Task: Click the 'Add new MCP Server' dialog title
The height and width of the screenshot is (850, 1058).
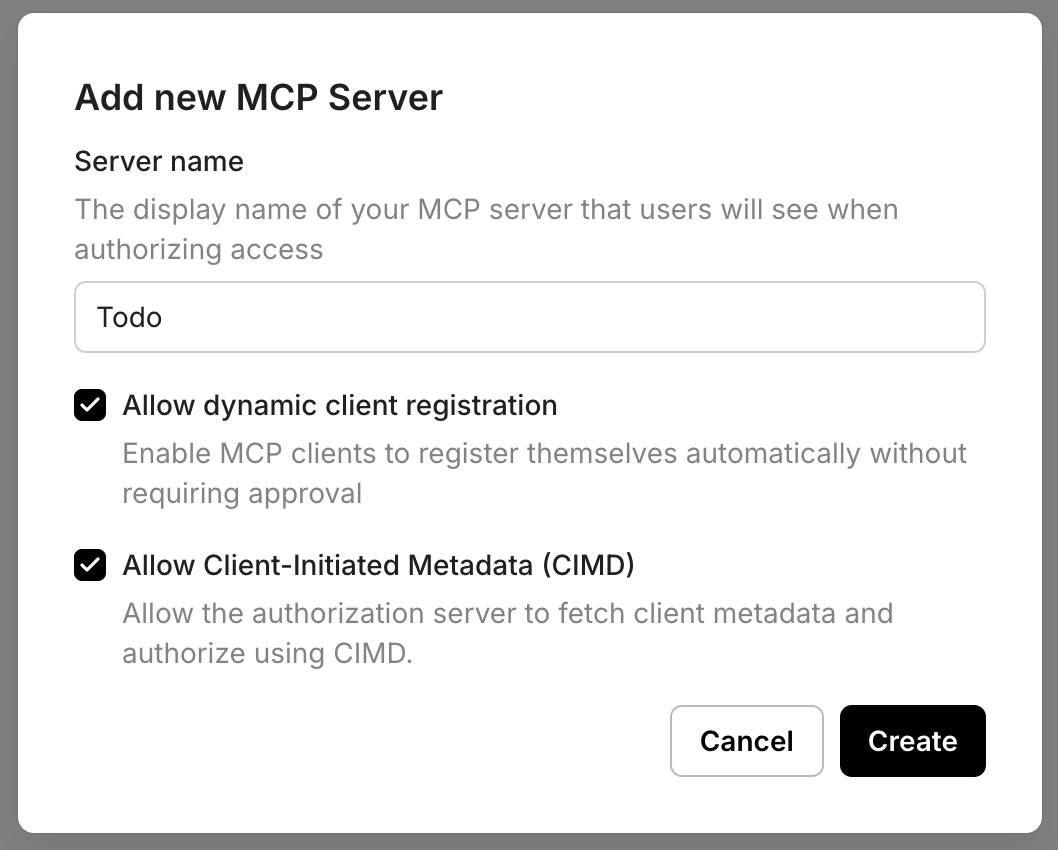Action: pyautogui.click(x=258, y=97)
